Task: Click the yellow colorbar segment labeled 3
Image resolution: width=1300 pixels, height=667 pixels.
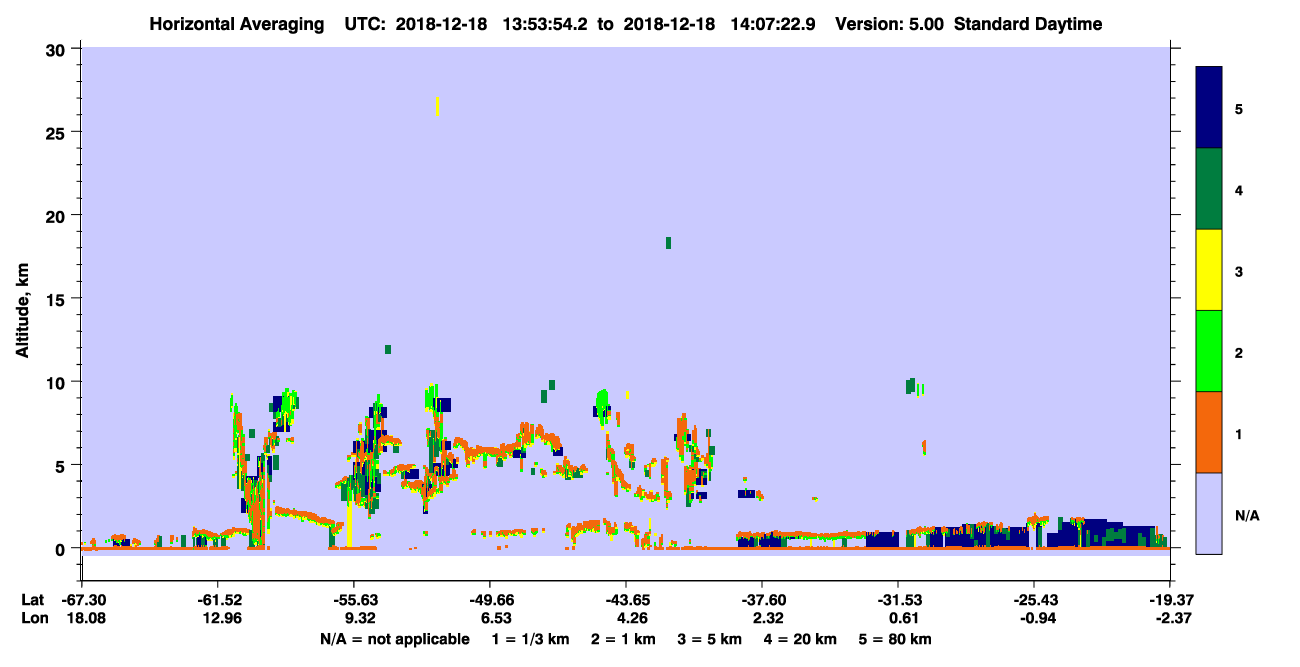Action: point(1209,270)
